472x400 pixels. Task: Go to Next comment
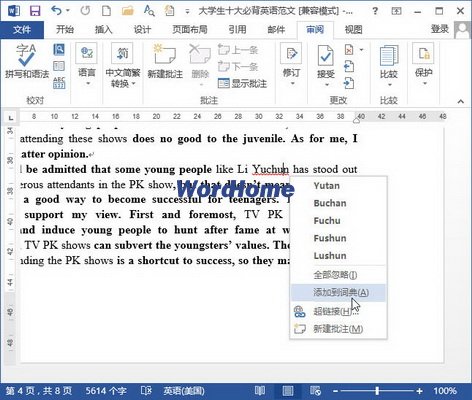pos(238,66)
